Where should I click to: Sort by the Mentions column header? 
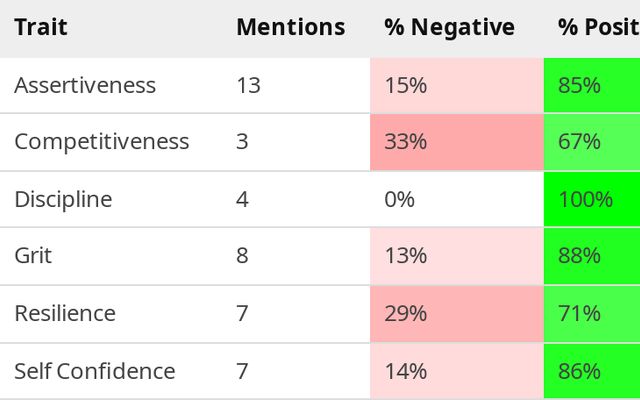(x=290, y=28)
